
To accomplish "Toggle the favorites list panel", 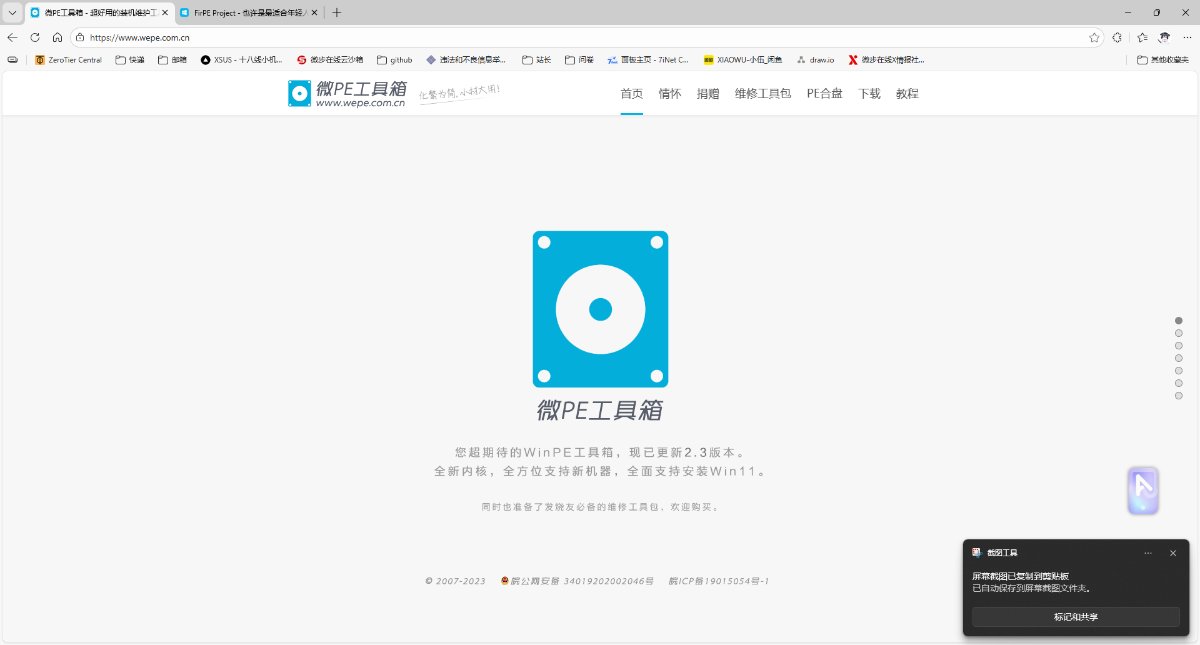I will [x=1142, y=37].
